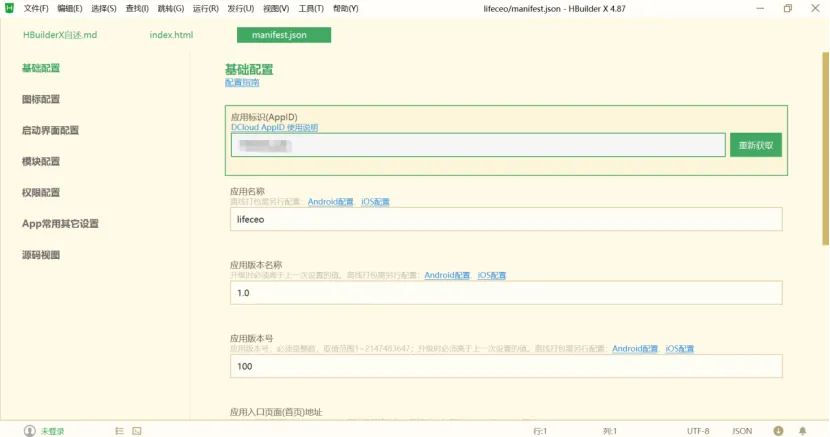Open the 跳转(G) menu
Image resolution: width=830 pixels, height=437 pixels.
171,8
